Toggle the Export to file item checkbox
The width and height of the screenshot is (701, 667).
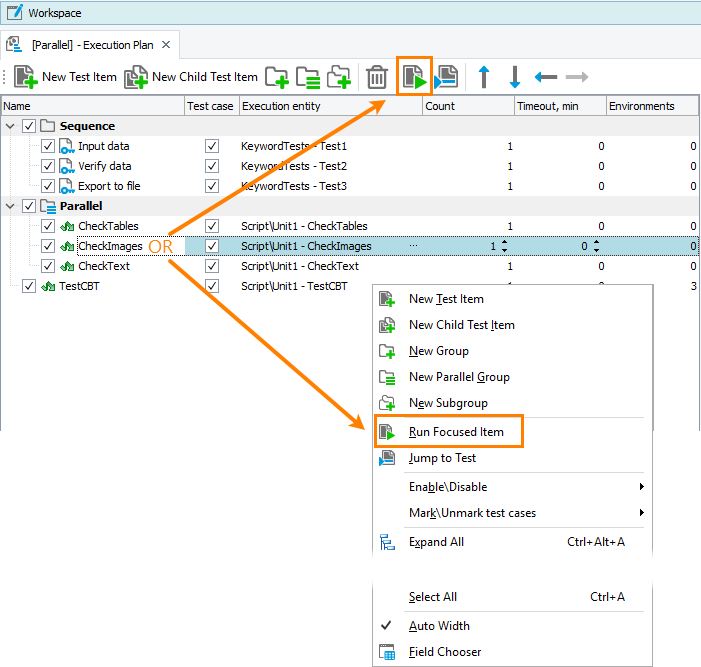coord(47,186)
